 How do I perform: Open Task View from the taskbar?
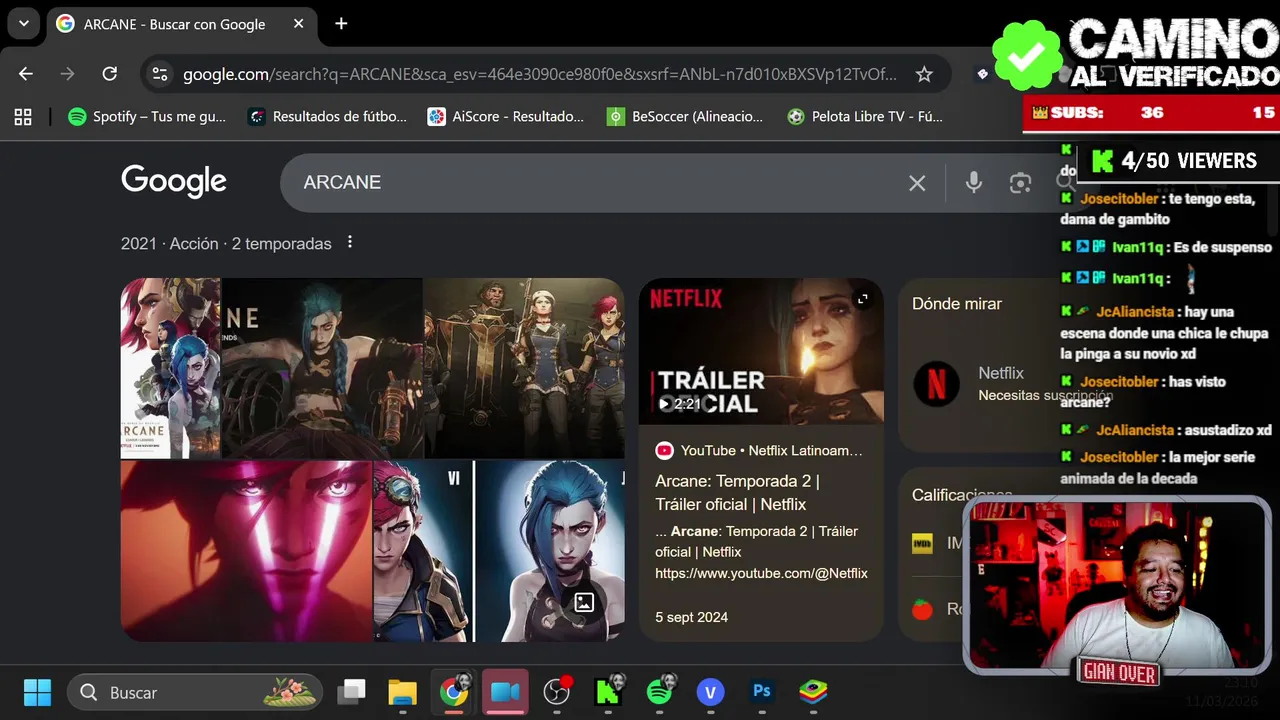pos(351,692)
